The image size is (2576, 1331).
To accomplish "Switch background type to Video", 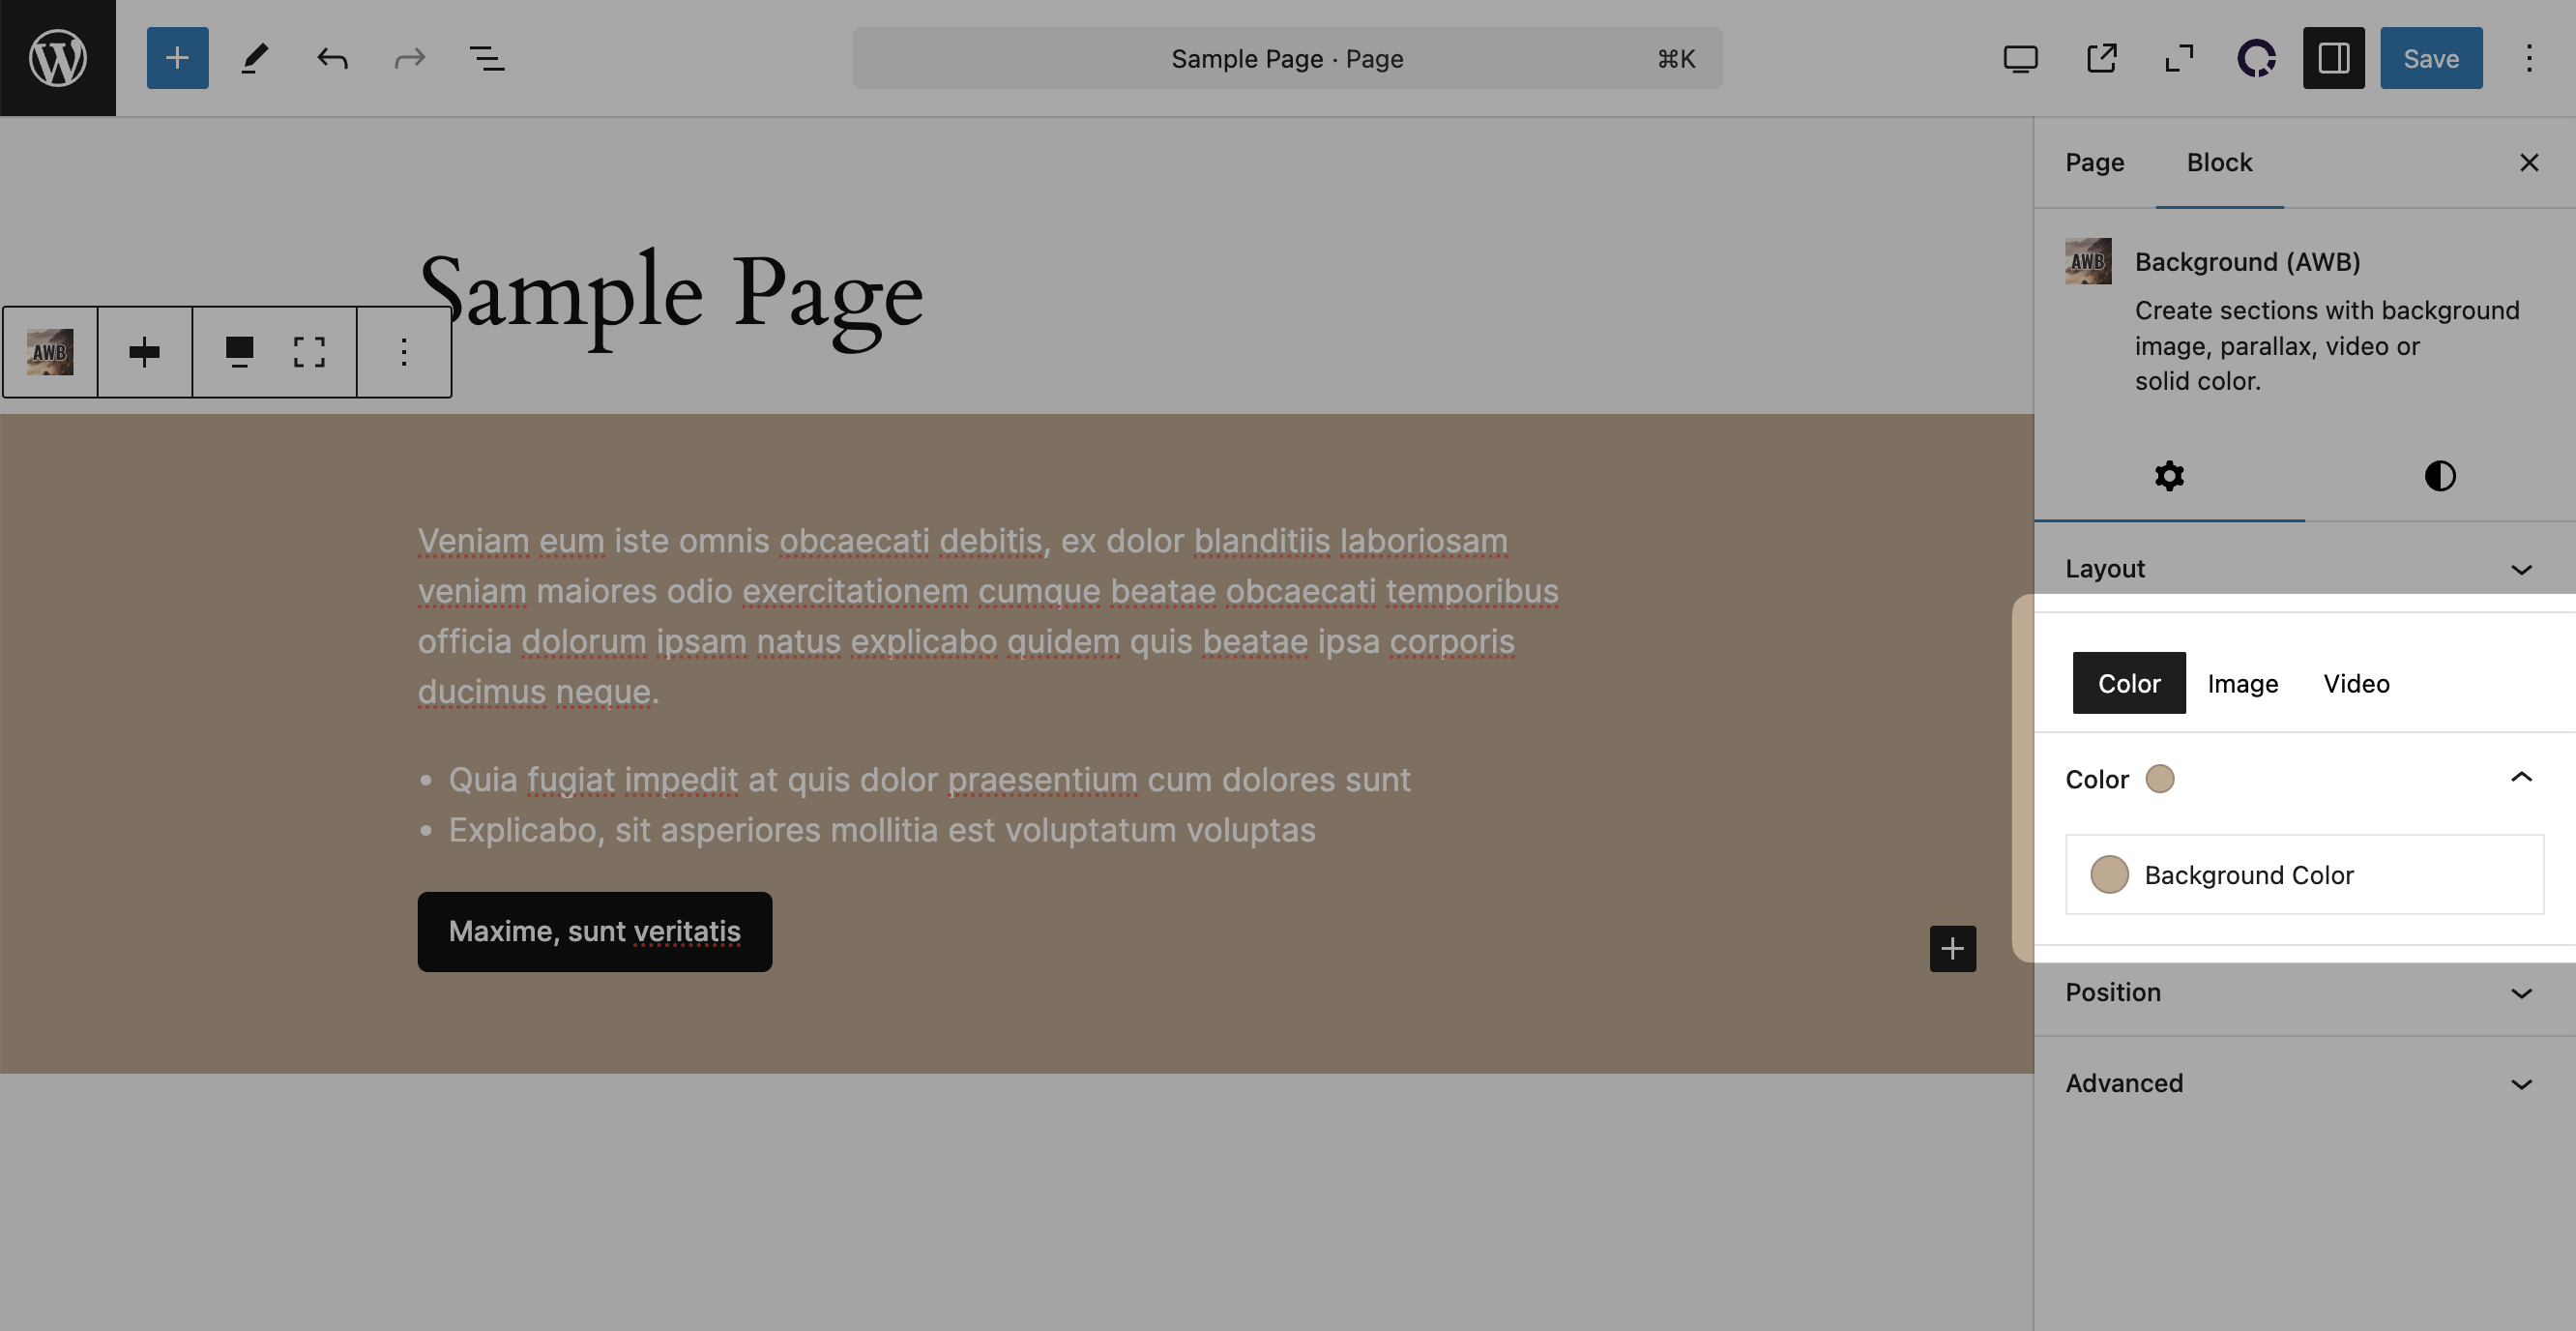I will pyautogui.click(x=2356, y=683).
